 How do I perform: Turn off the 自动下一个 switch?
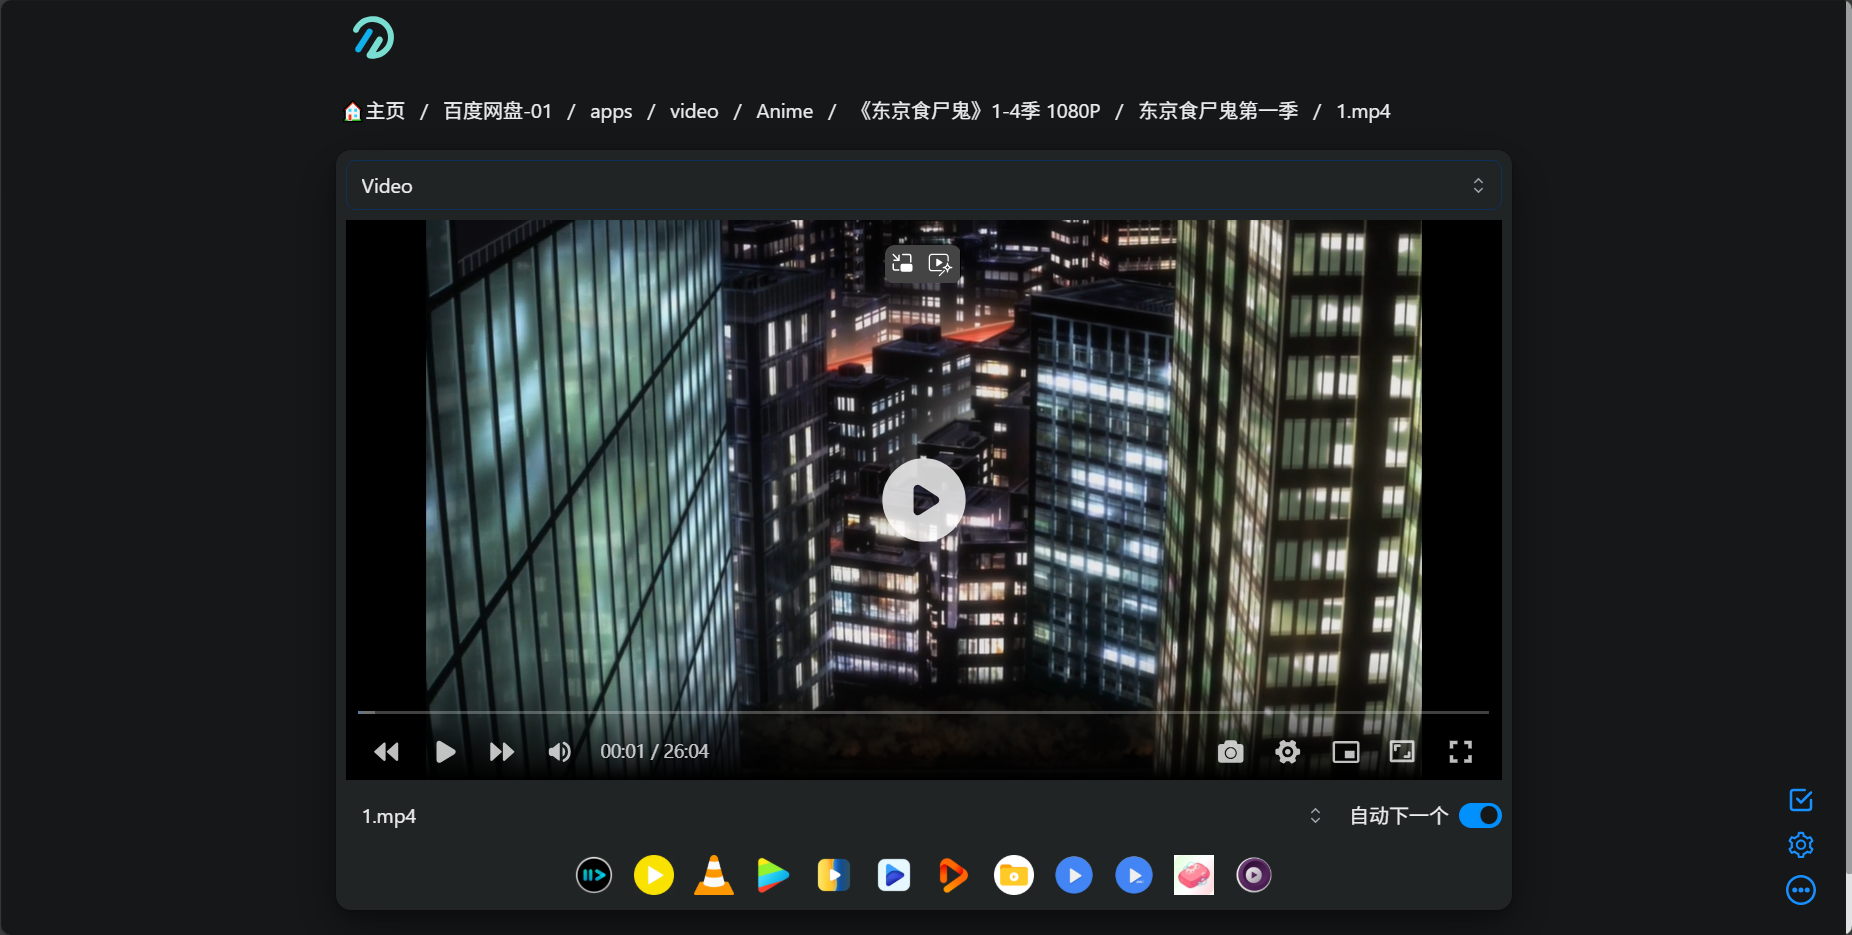(1480, 816)
